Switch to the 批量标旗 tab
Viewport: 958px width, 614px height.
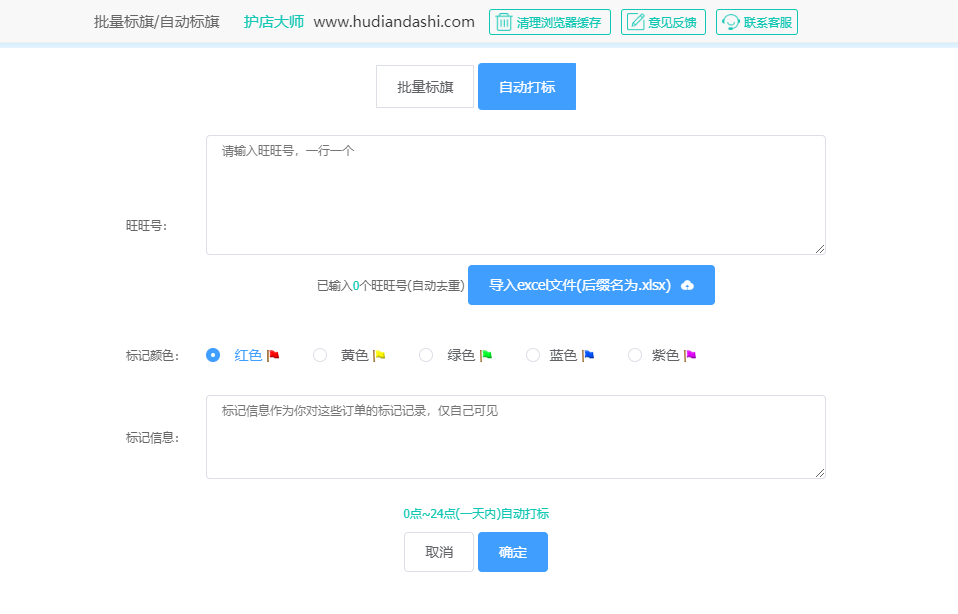424,87
